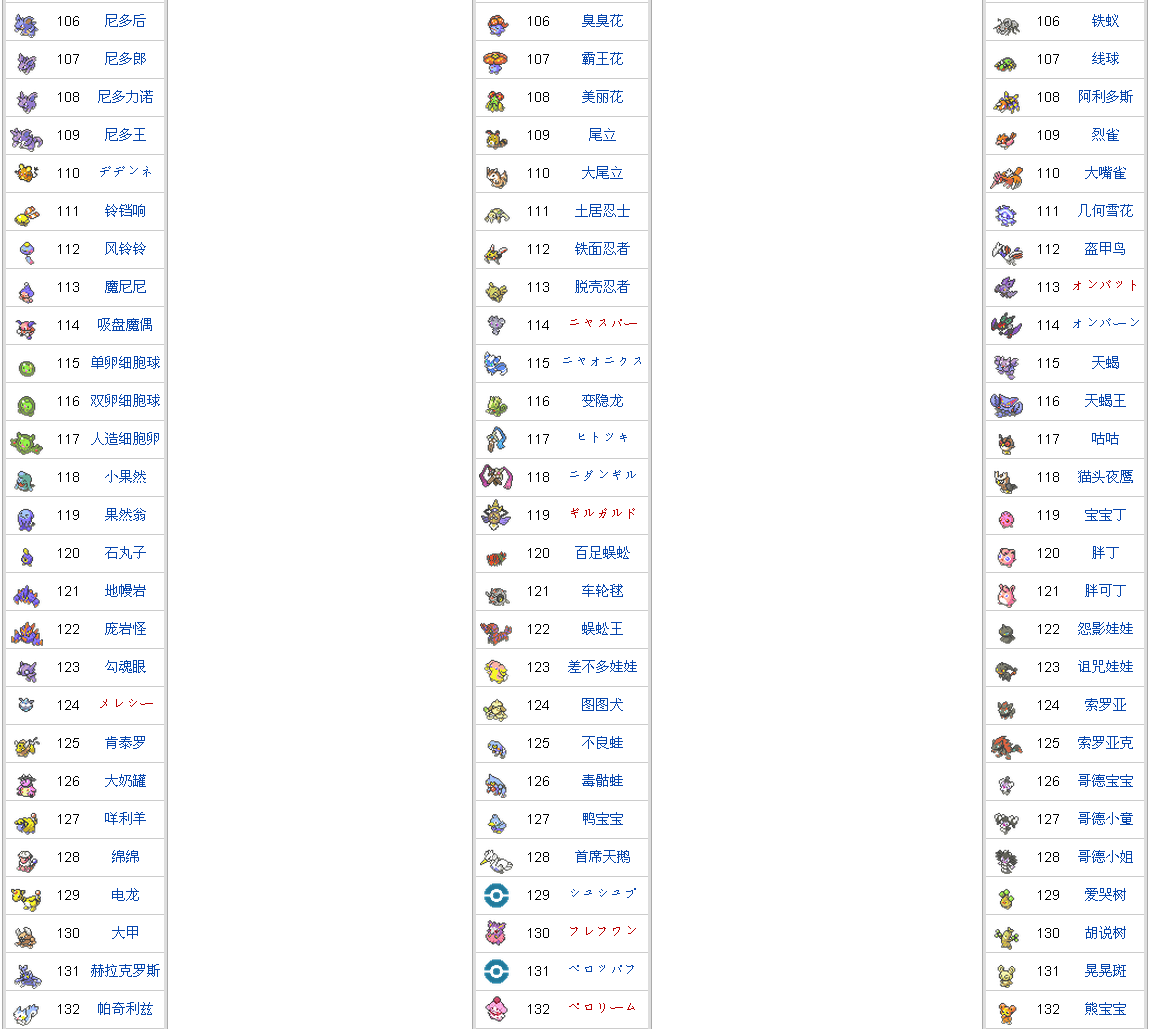Click the red メレシー link
The height and width of the screenshot is (1029, 1149).
(x=126, y=704)
